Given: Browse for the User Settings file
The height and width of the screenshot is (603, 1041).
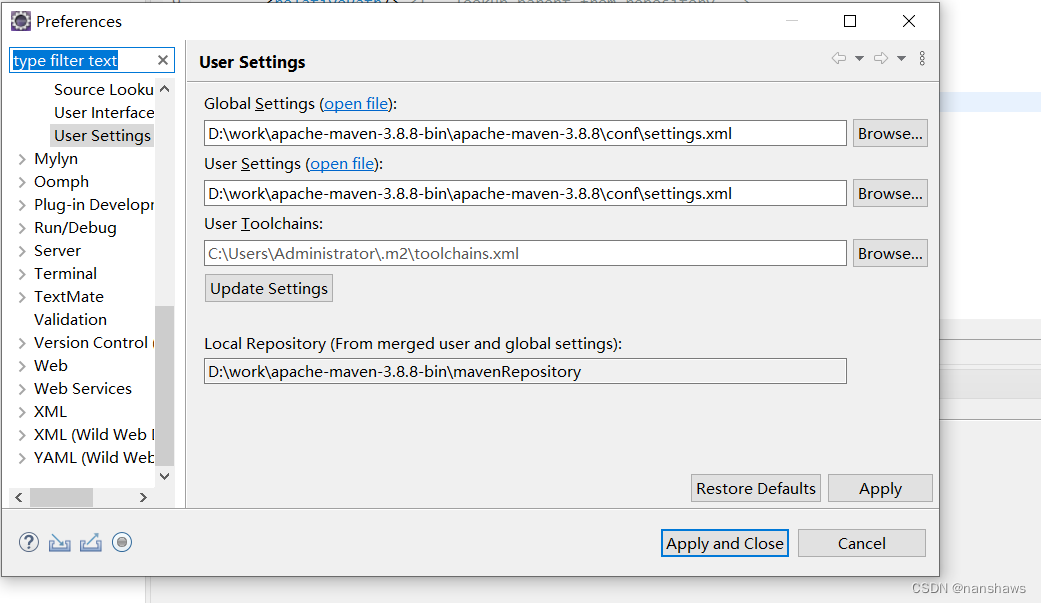Looking at the screenshot, I should click(890, 194).
